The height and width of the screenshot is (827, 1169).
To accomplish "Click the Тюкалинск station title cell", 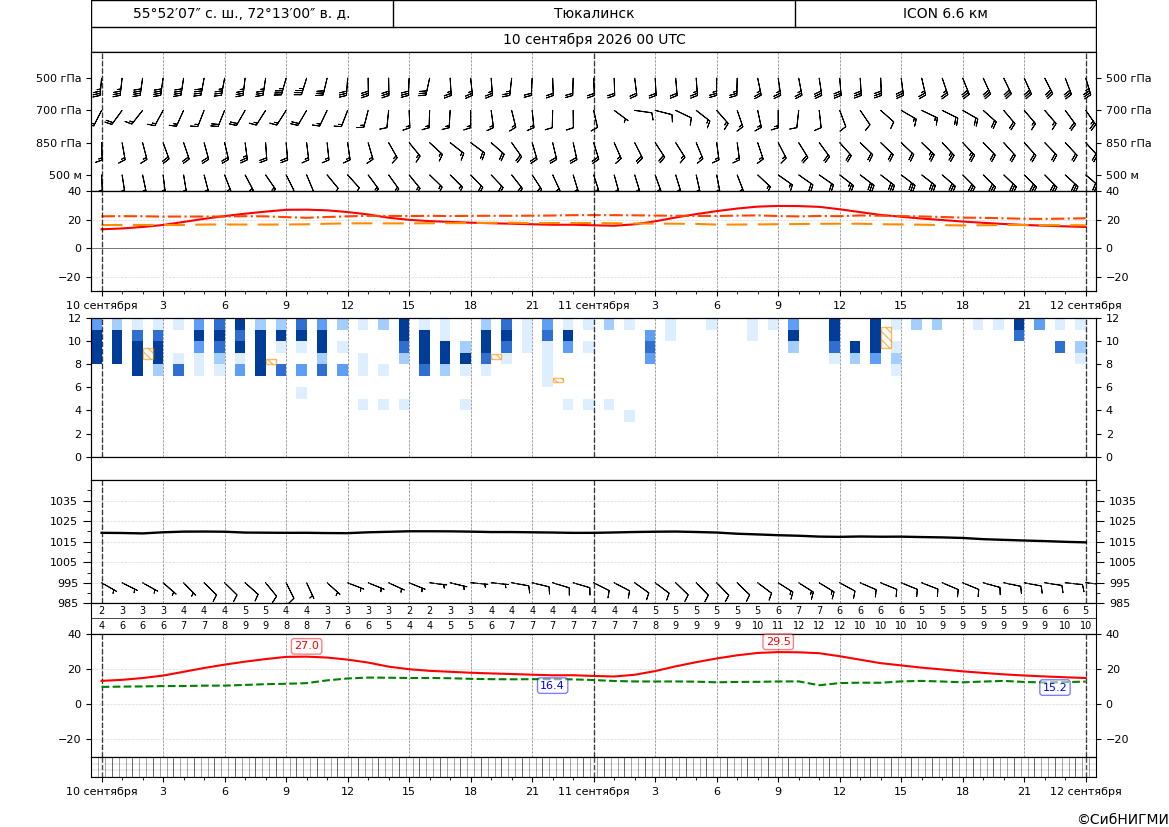I will [x=594, y=13].
